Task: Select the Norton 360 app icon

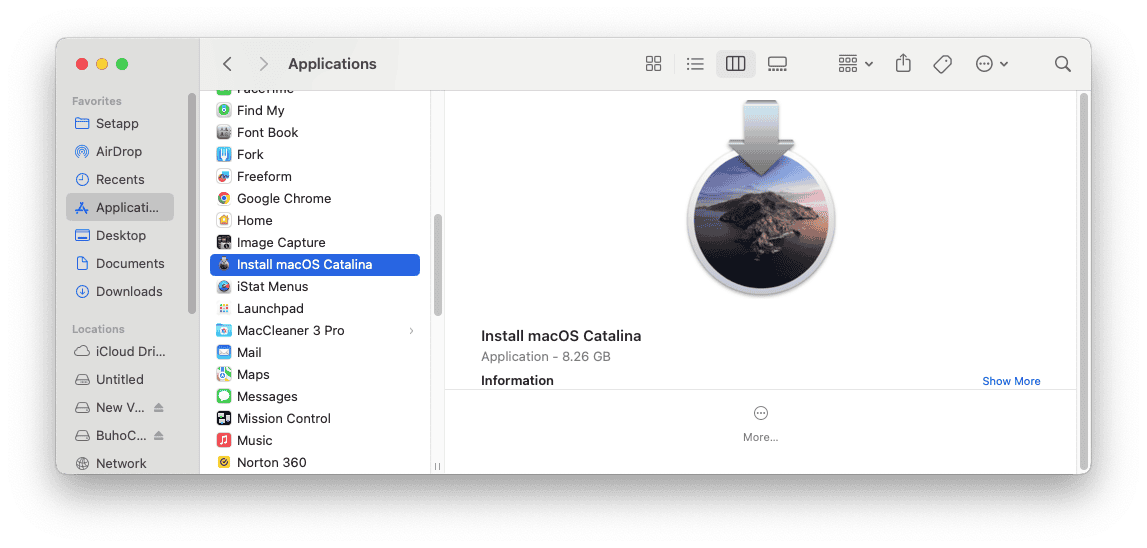Action: [x=224, y=462]
